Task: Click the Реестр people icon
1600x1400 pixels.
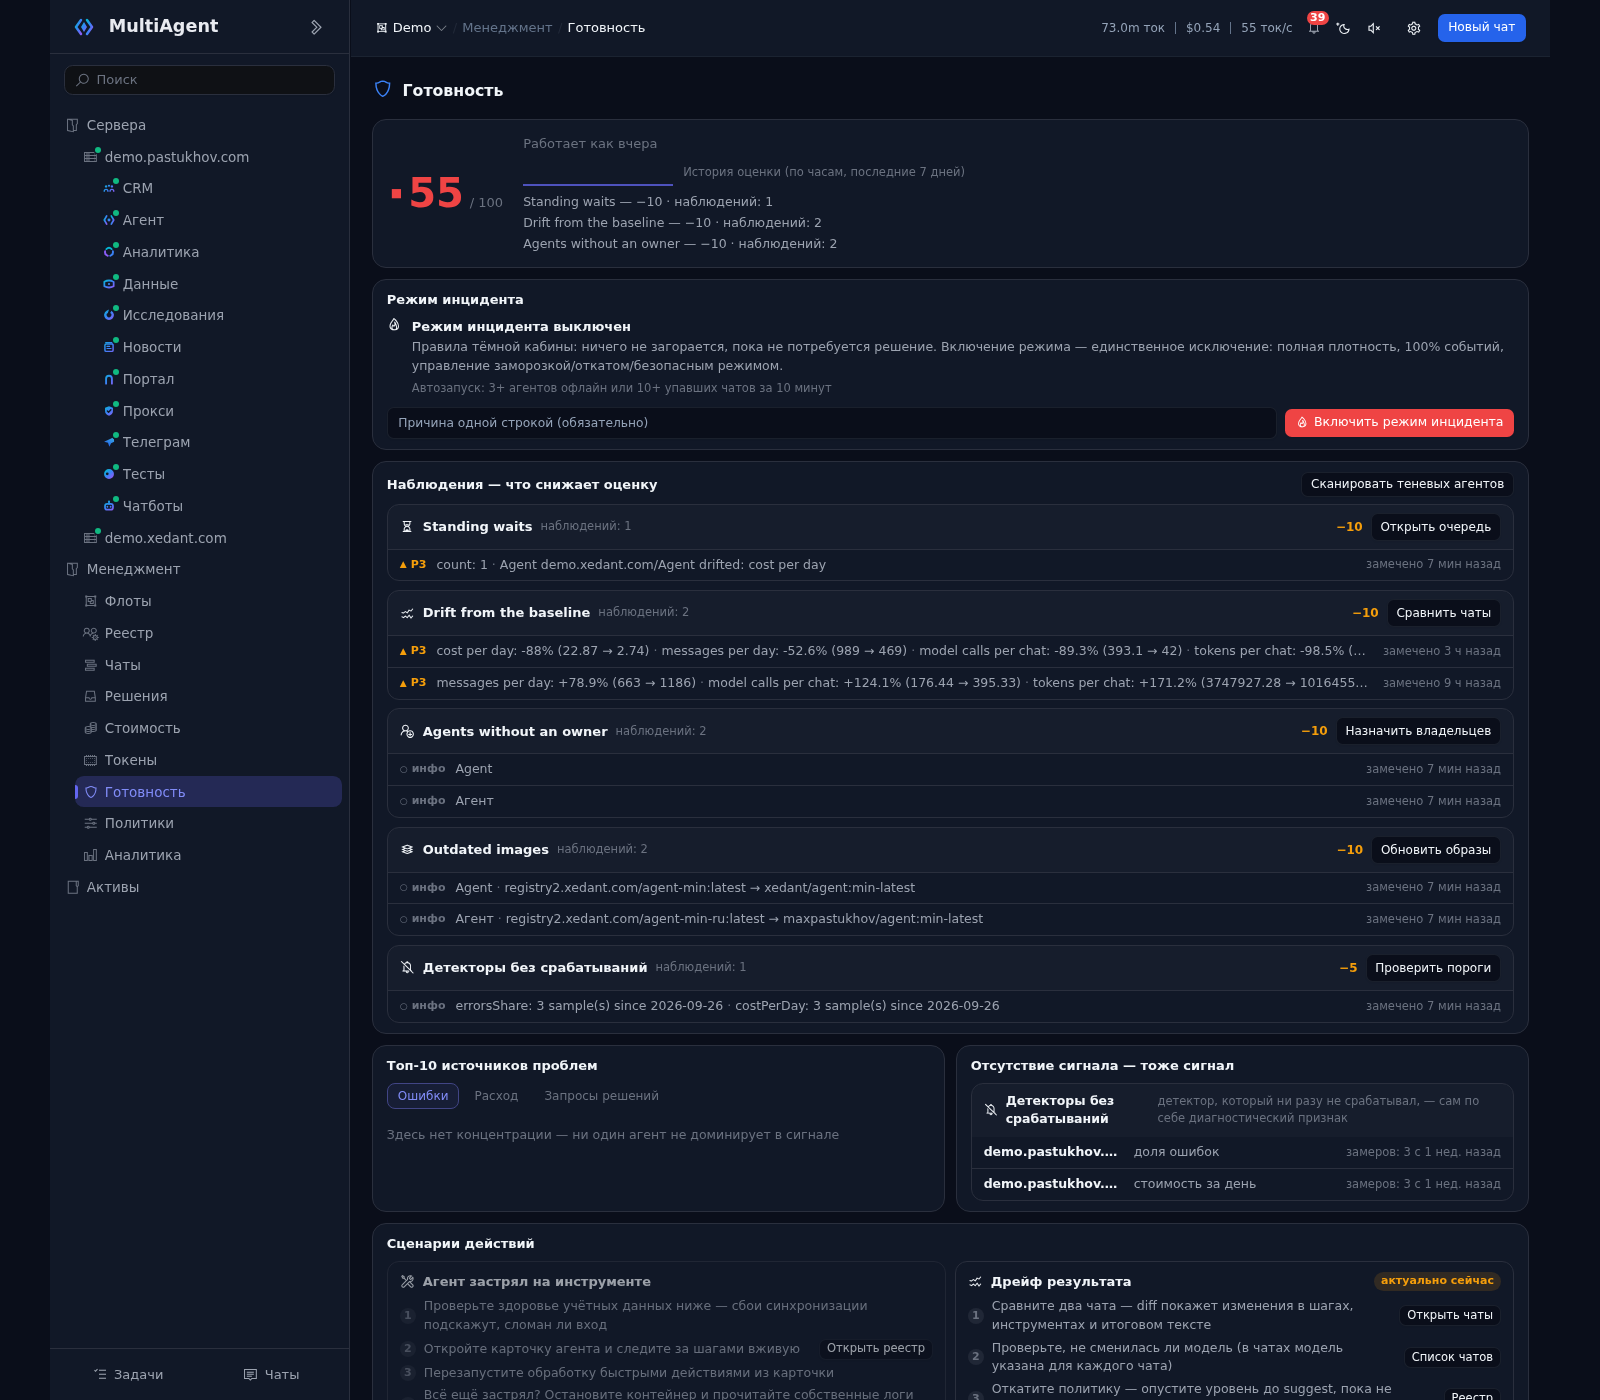Action: coord(91,633)
